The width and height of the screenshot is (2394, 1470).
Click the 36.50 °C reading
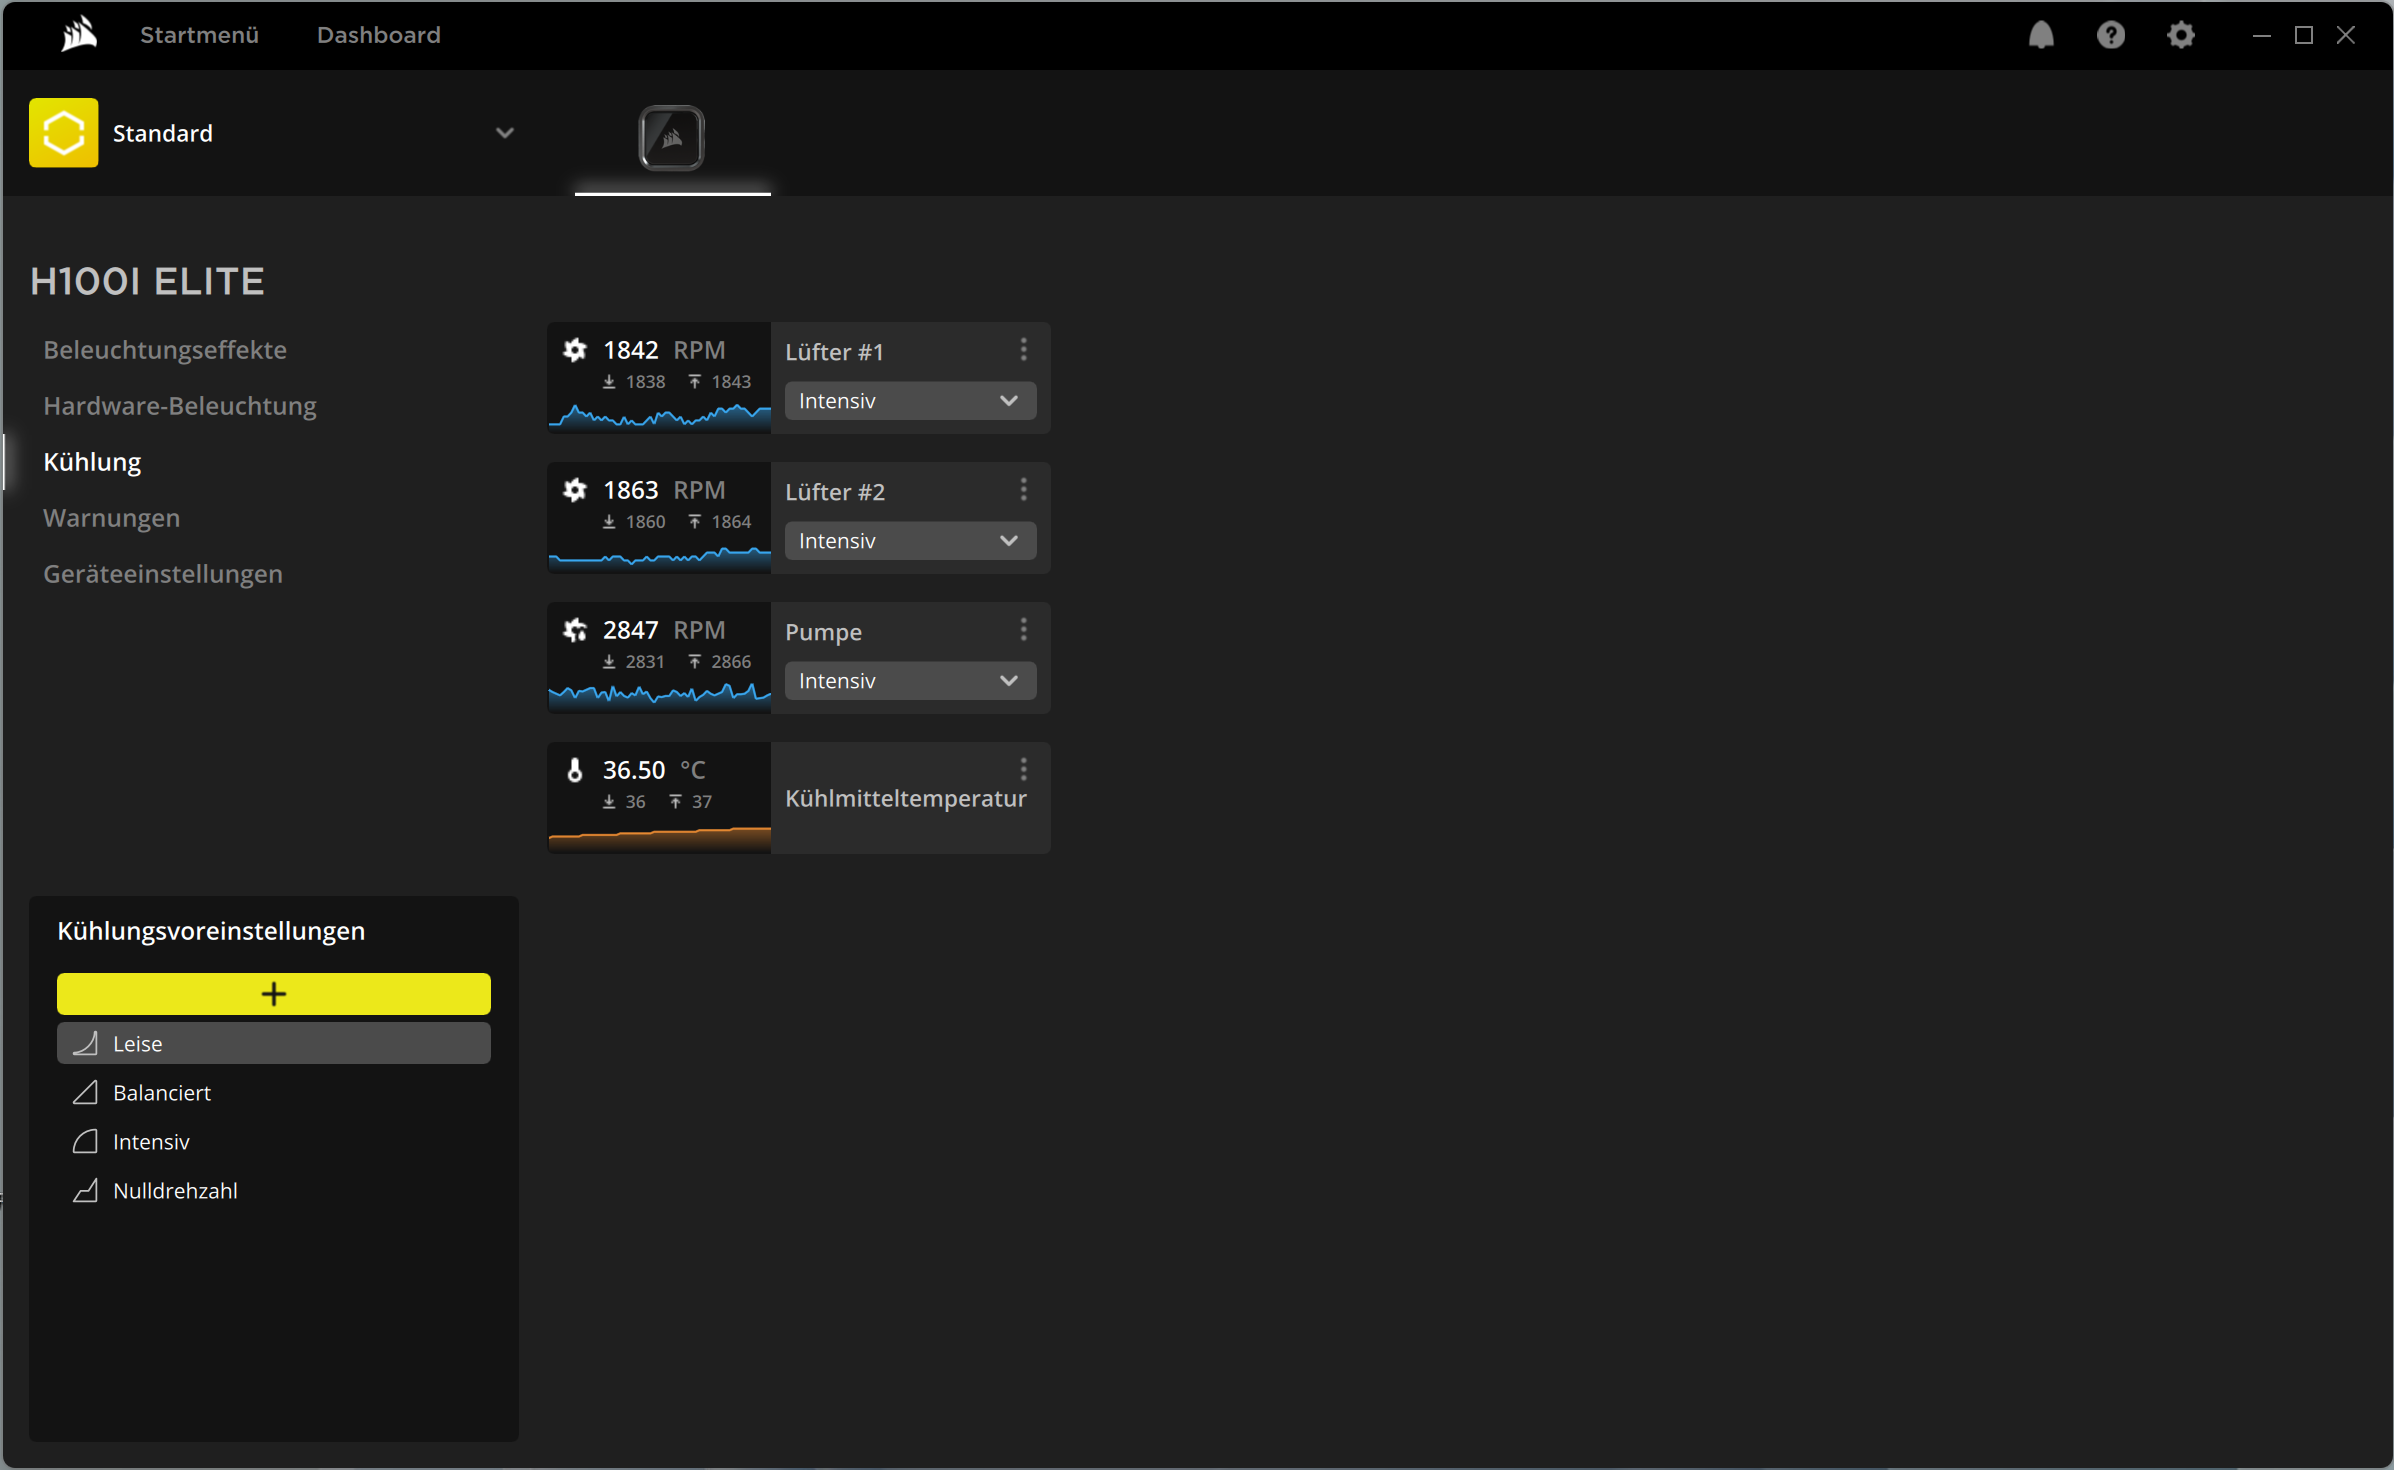pos(654,770)
